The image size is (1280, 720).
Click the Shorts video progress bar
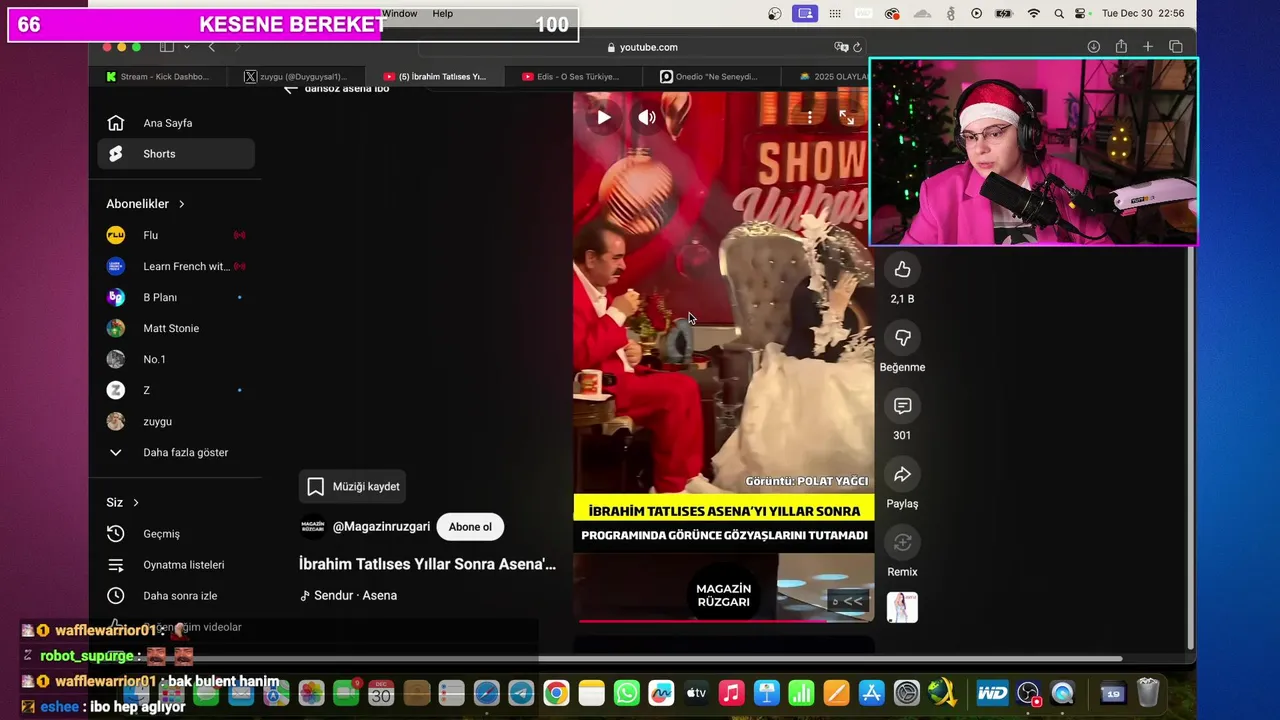tap(723, 620)
